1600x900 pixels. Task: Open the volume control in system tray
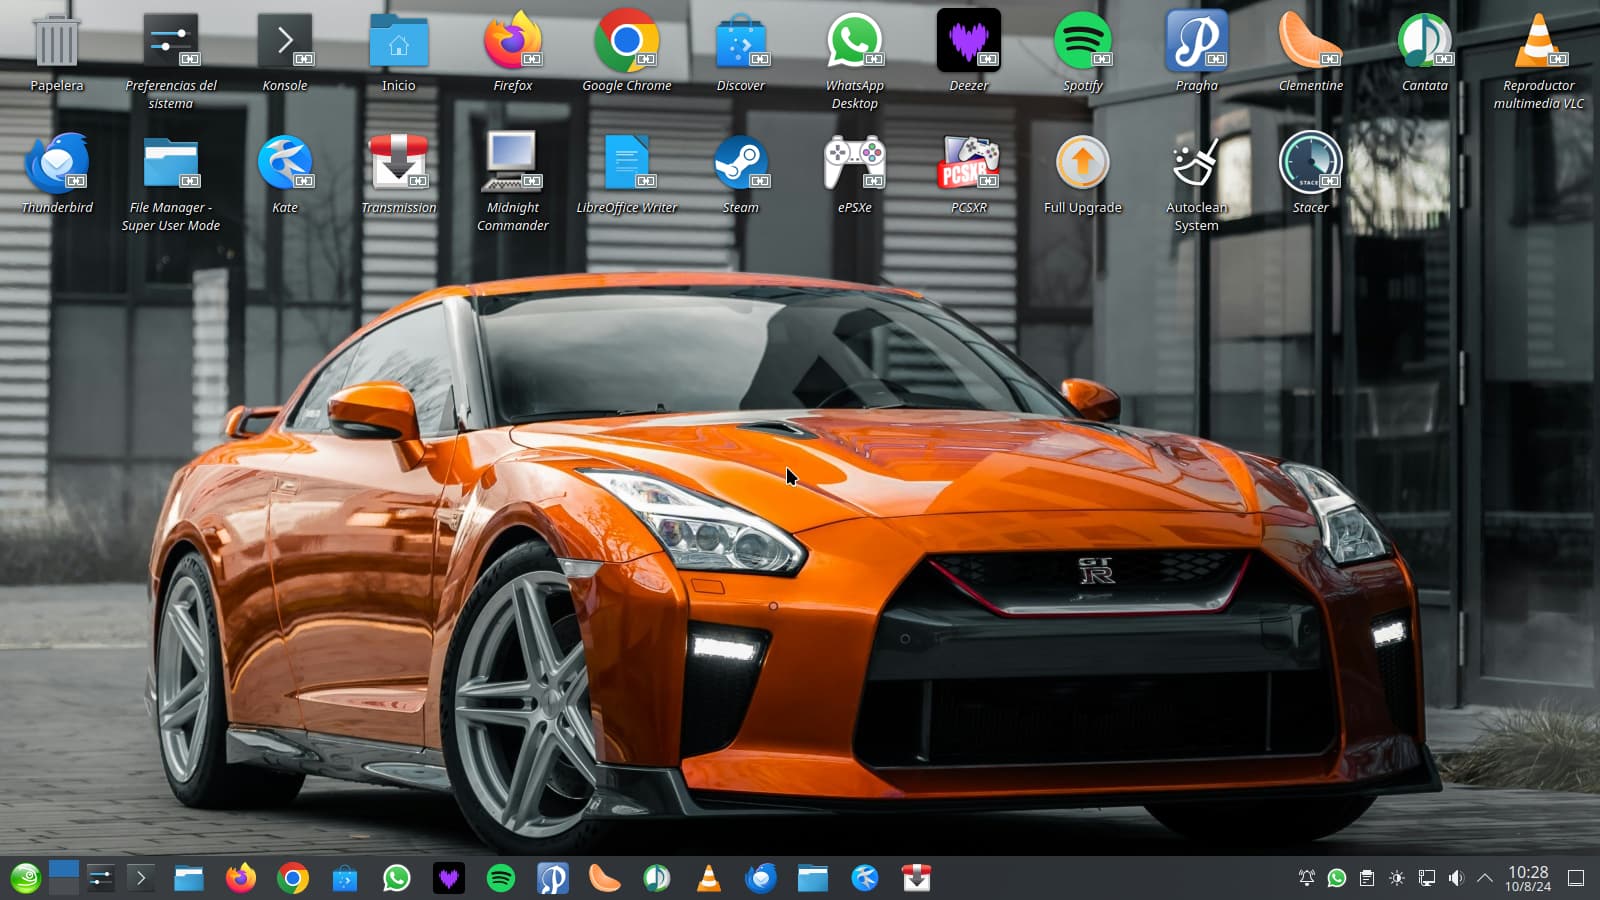(x=1456, y=878)
